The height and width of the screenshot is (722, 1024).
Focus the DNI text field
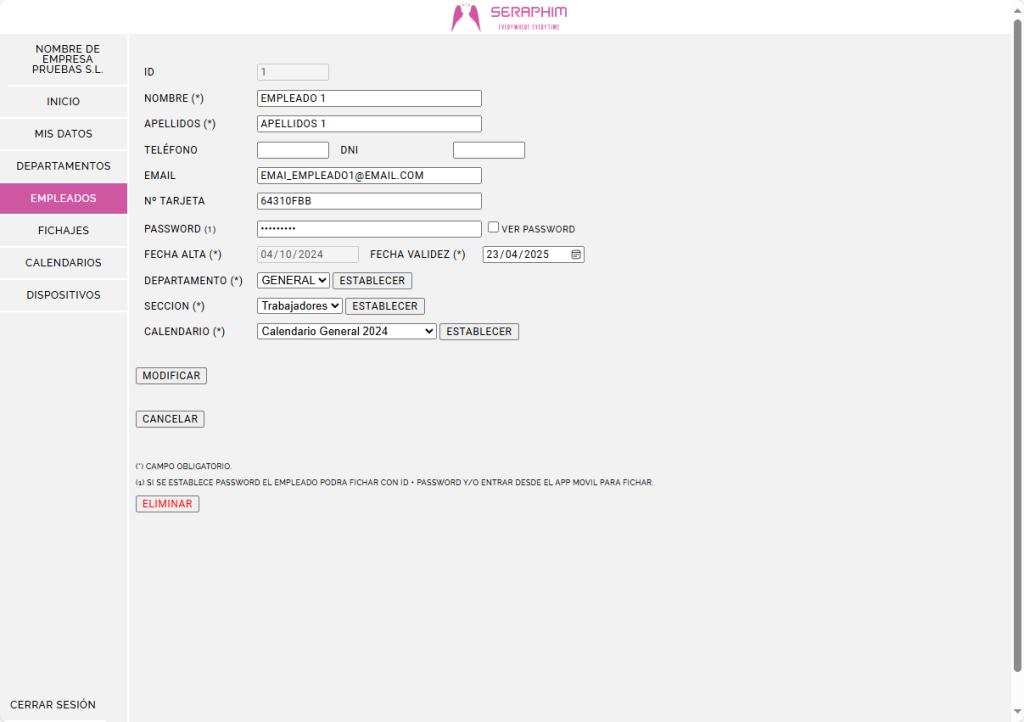[x=488, y=151]
